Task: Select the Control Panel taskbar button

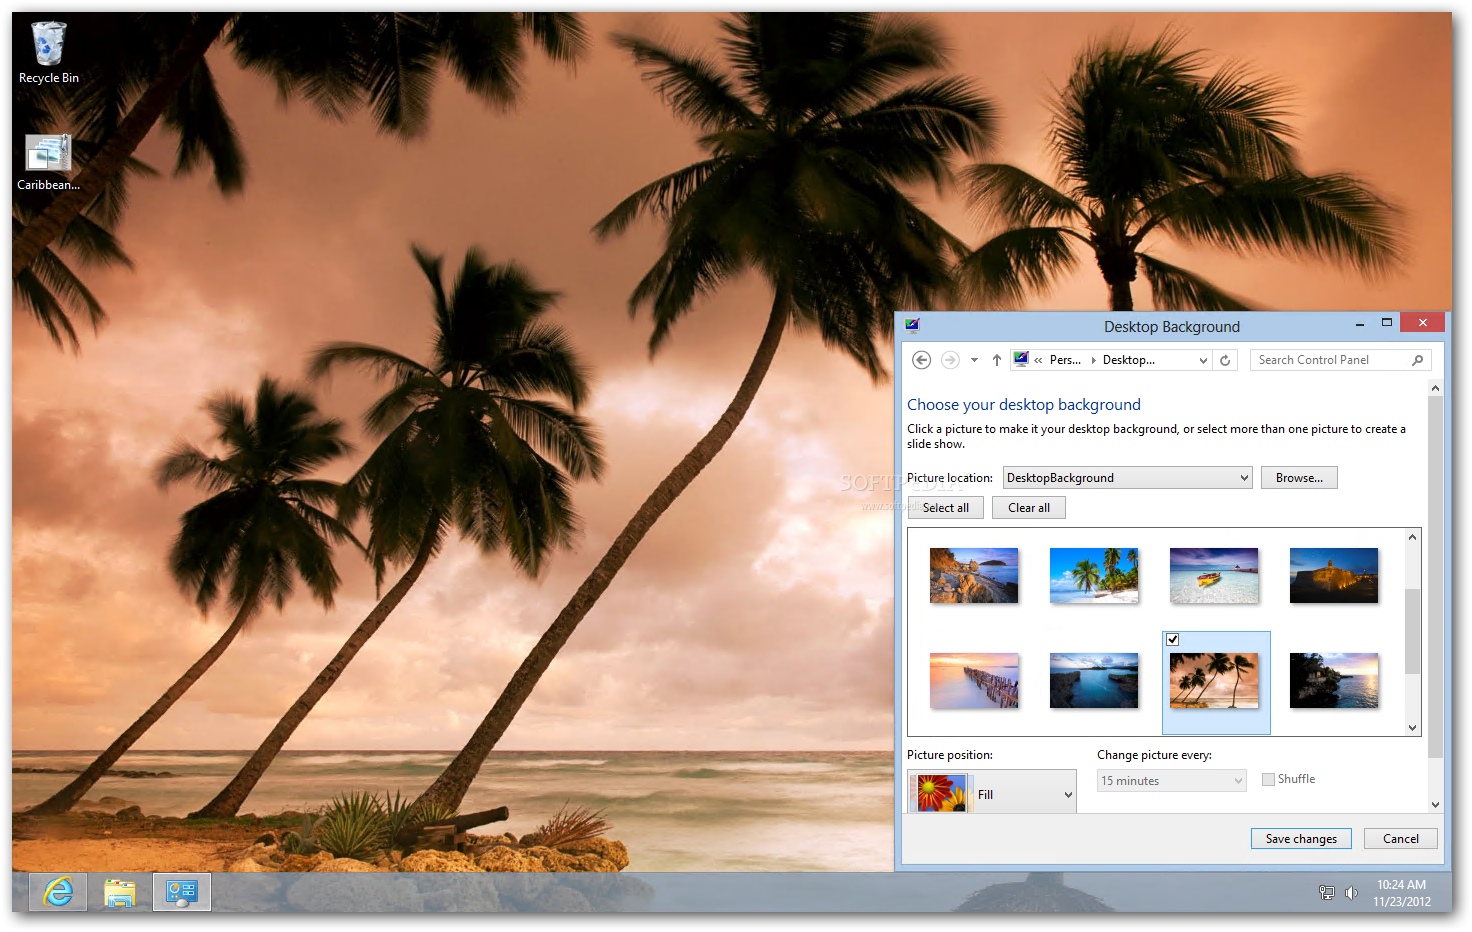Action: pyautogui.click(x=182, y=892)
